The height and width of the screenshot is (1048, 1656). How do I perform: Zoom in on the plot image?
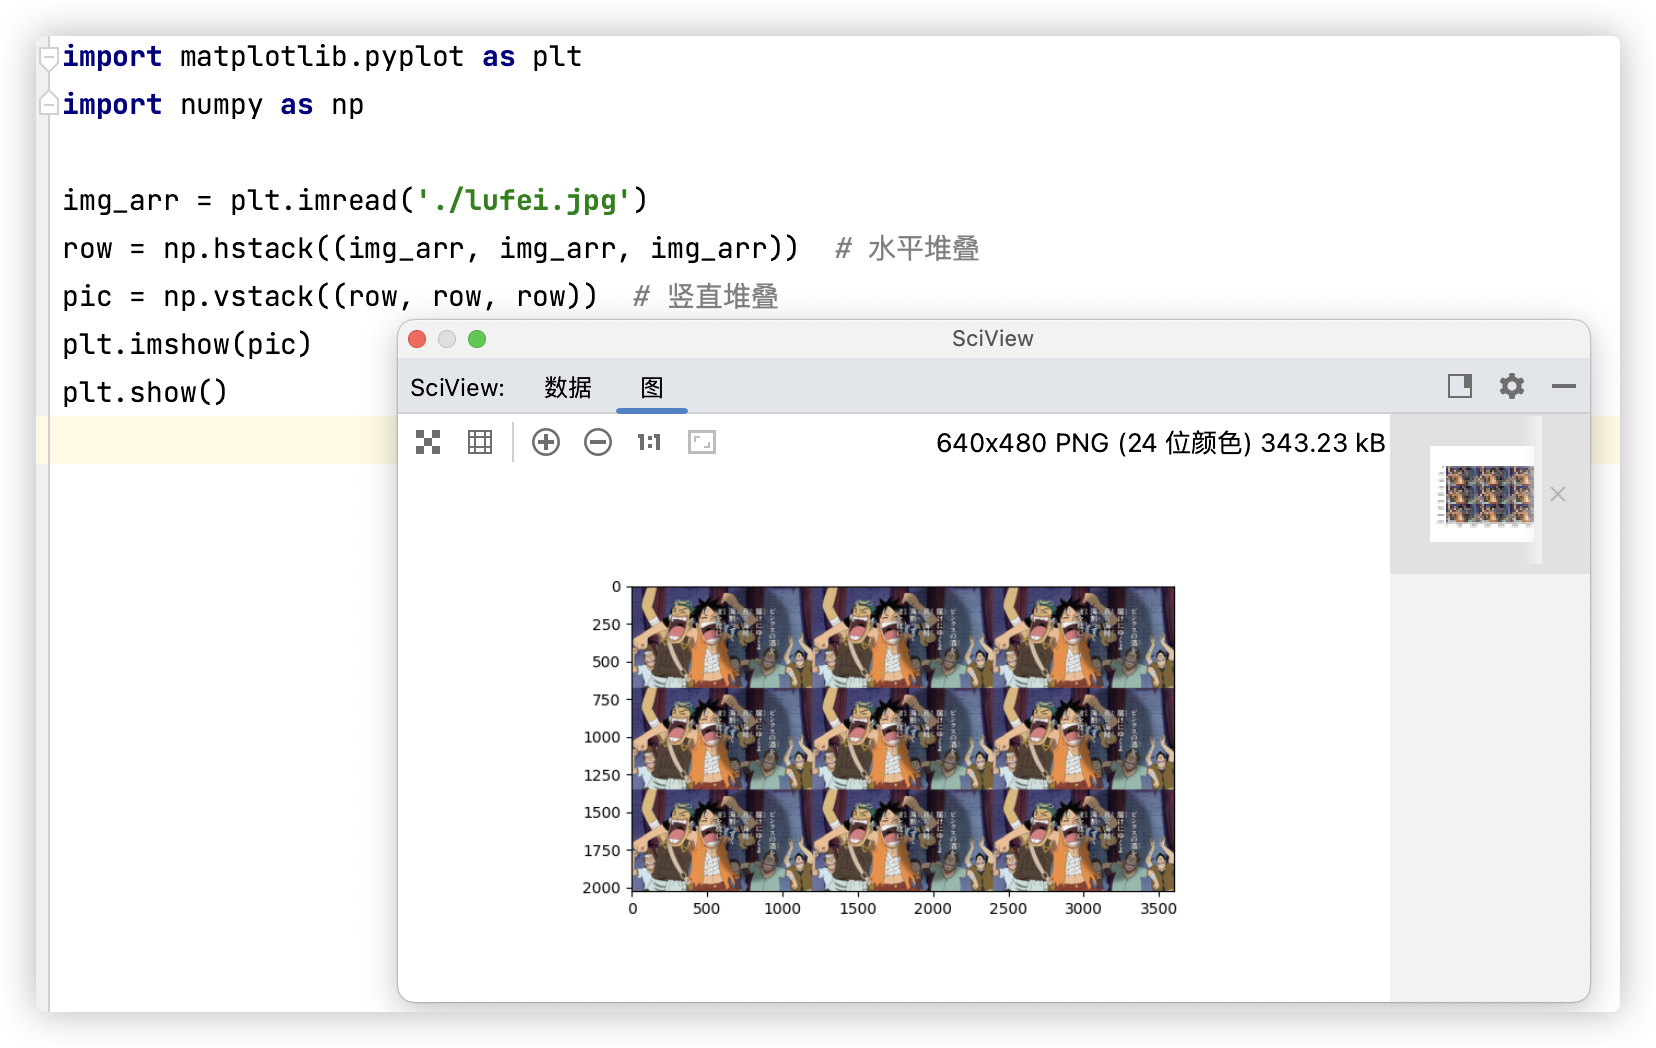pos(546,441)
